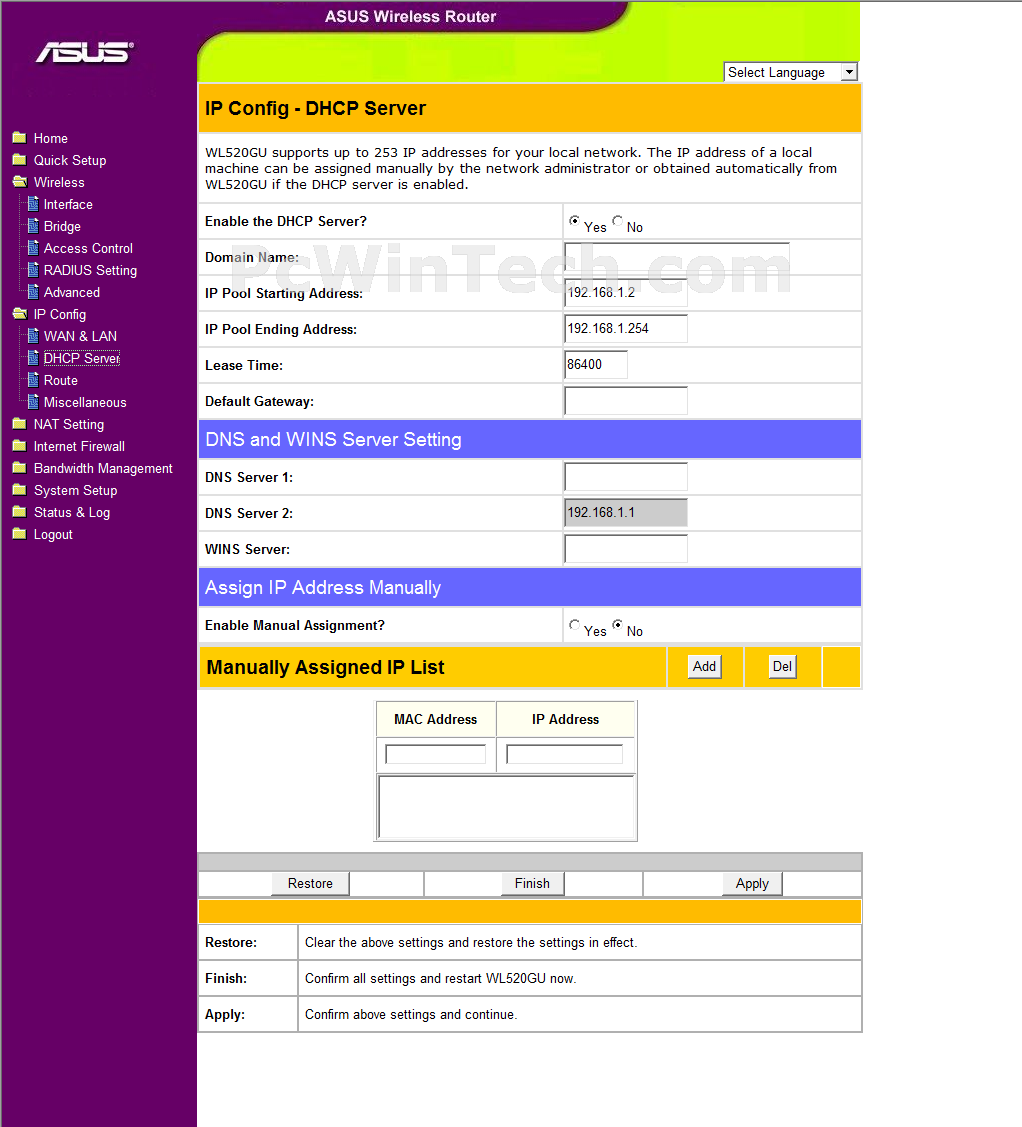Click the Lease Time field
1022x1127 pixels.
pos(596,364)
